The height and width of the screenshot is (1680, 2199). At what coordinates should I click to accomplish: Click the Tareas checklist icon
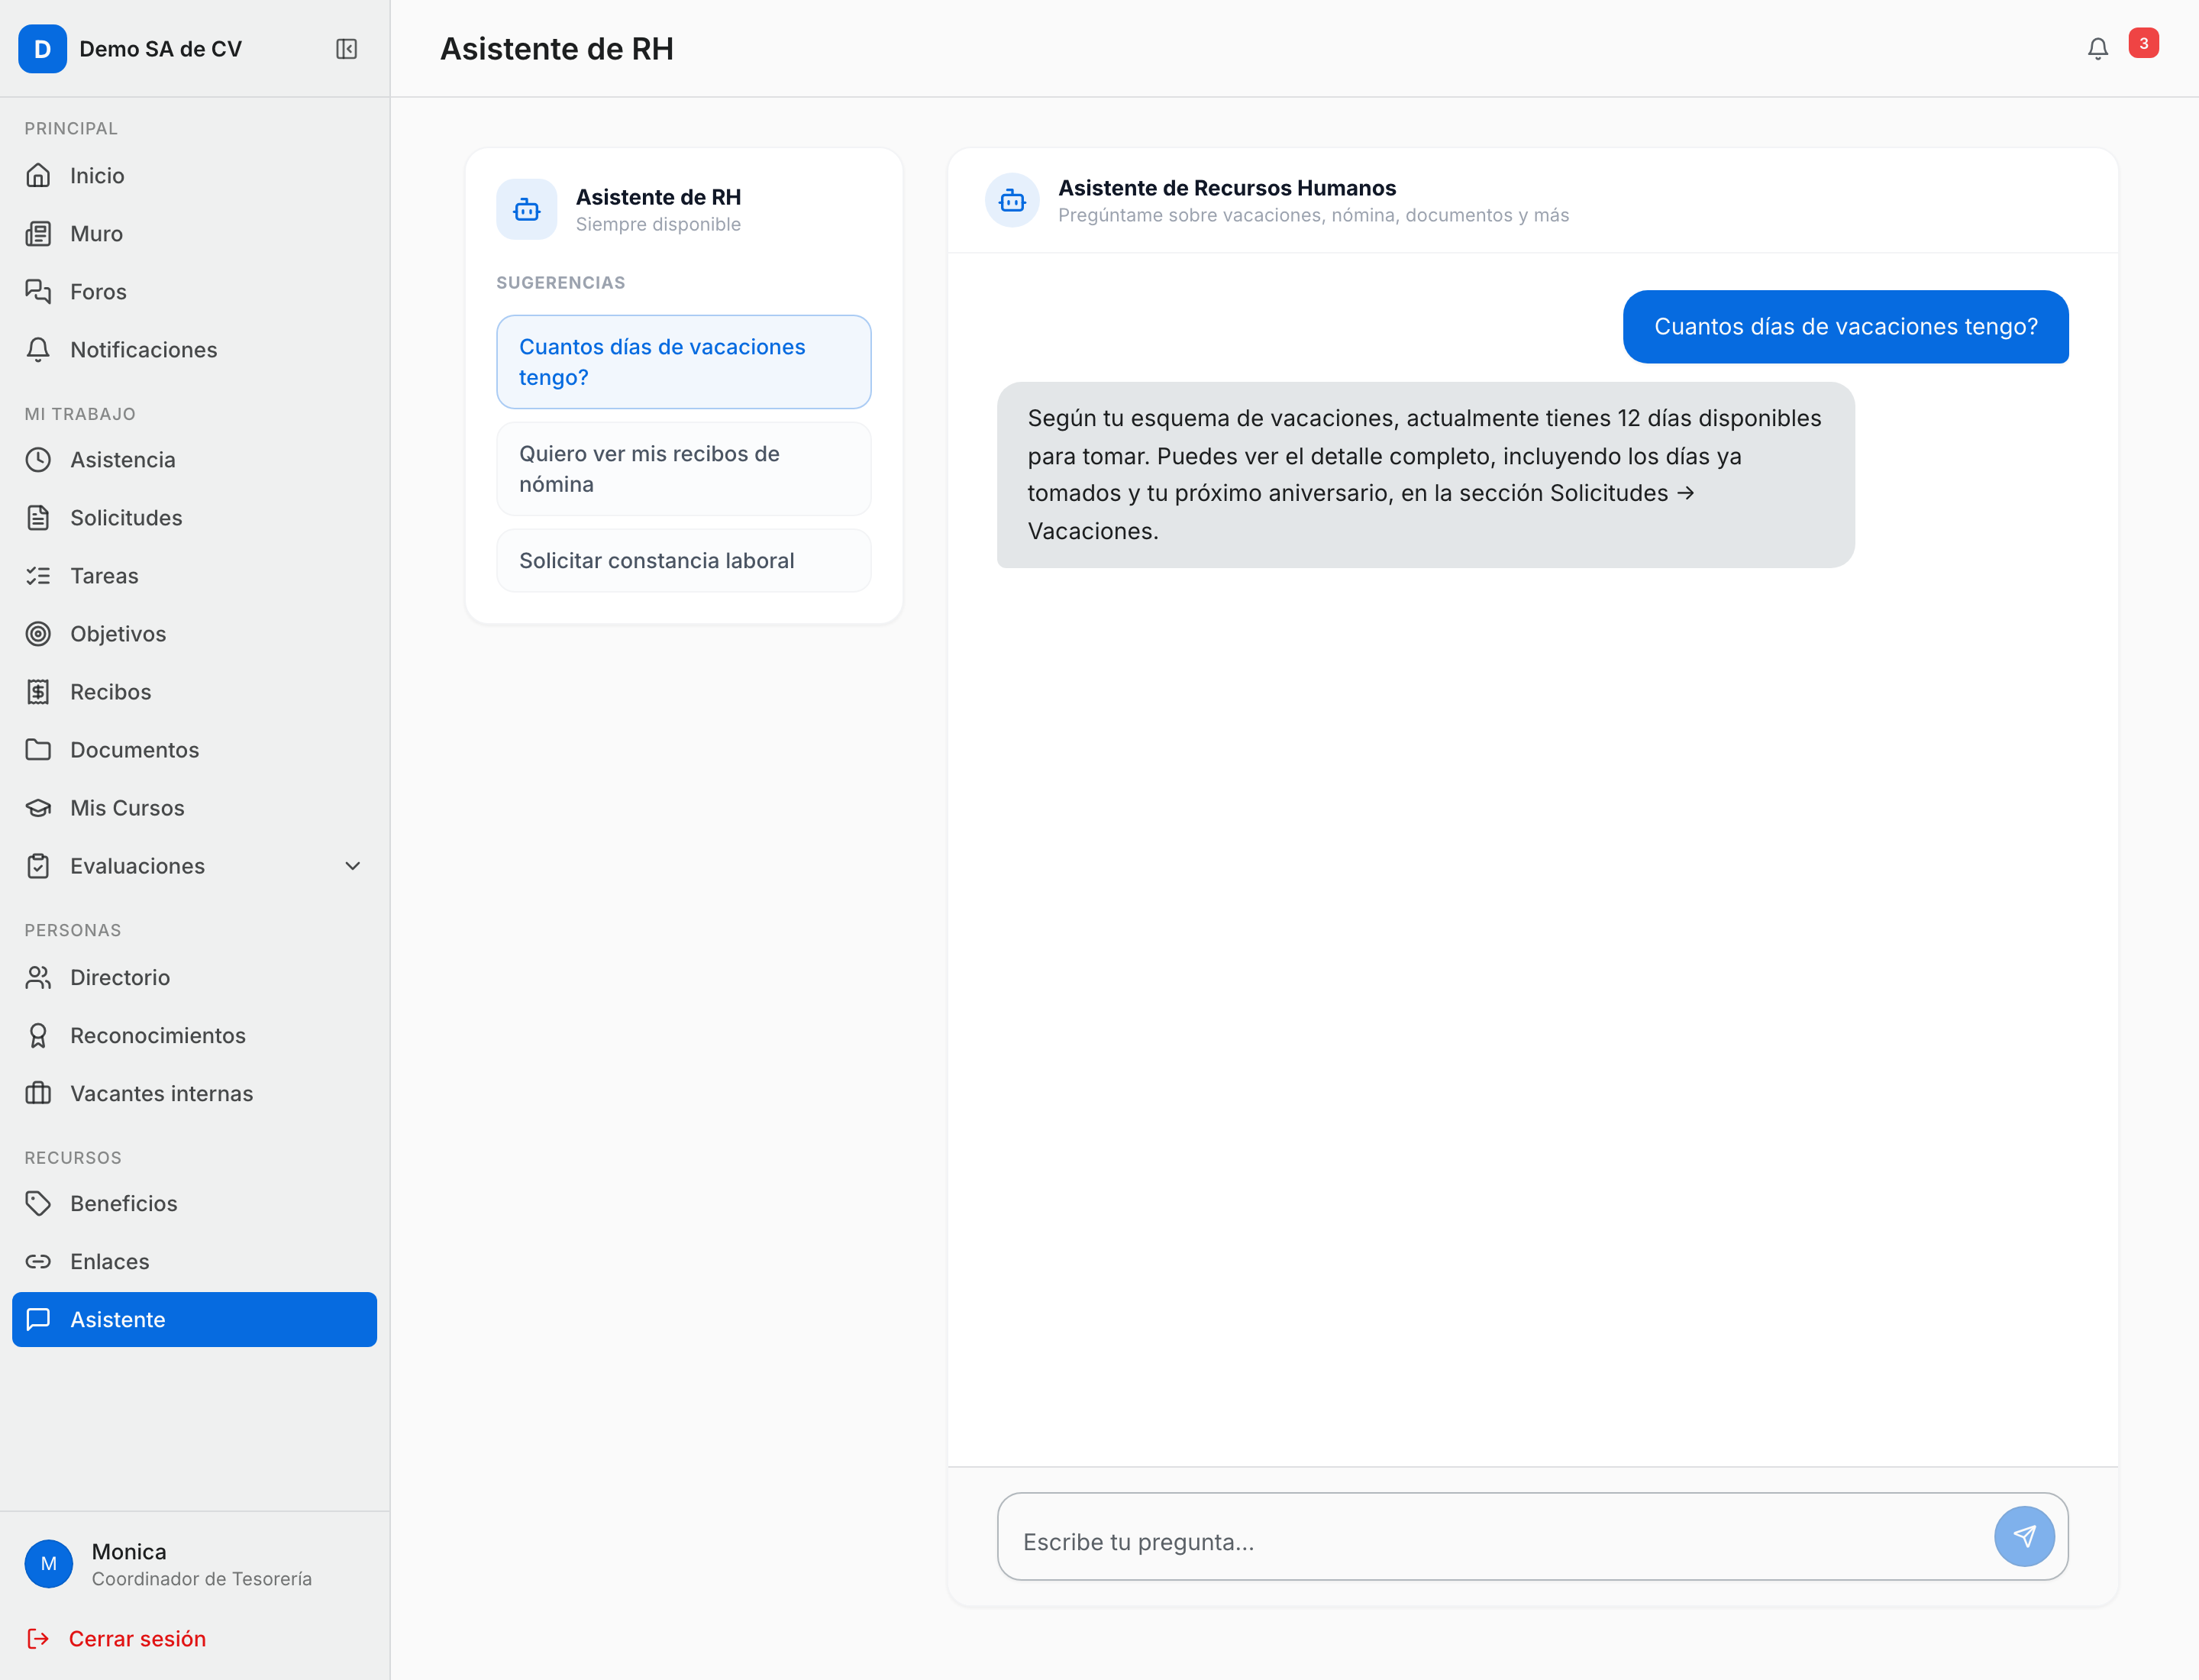click(38, 575)
